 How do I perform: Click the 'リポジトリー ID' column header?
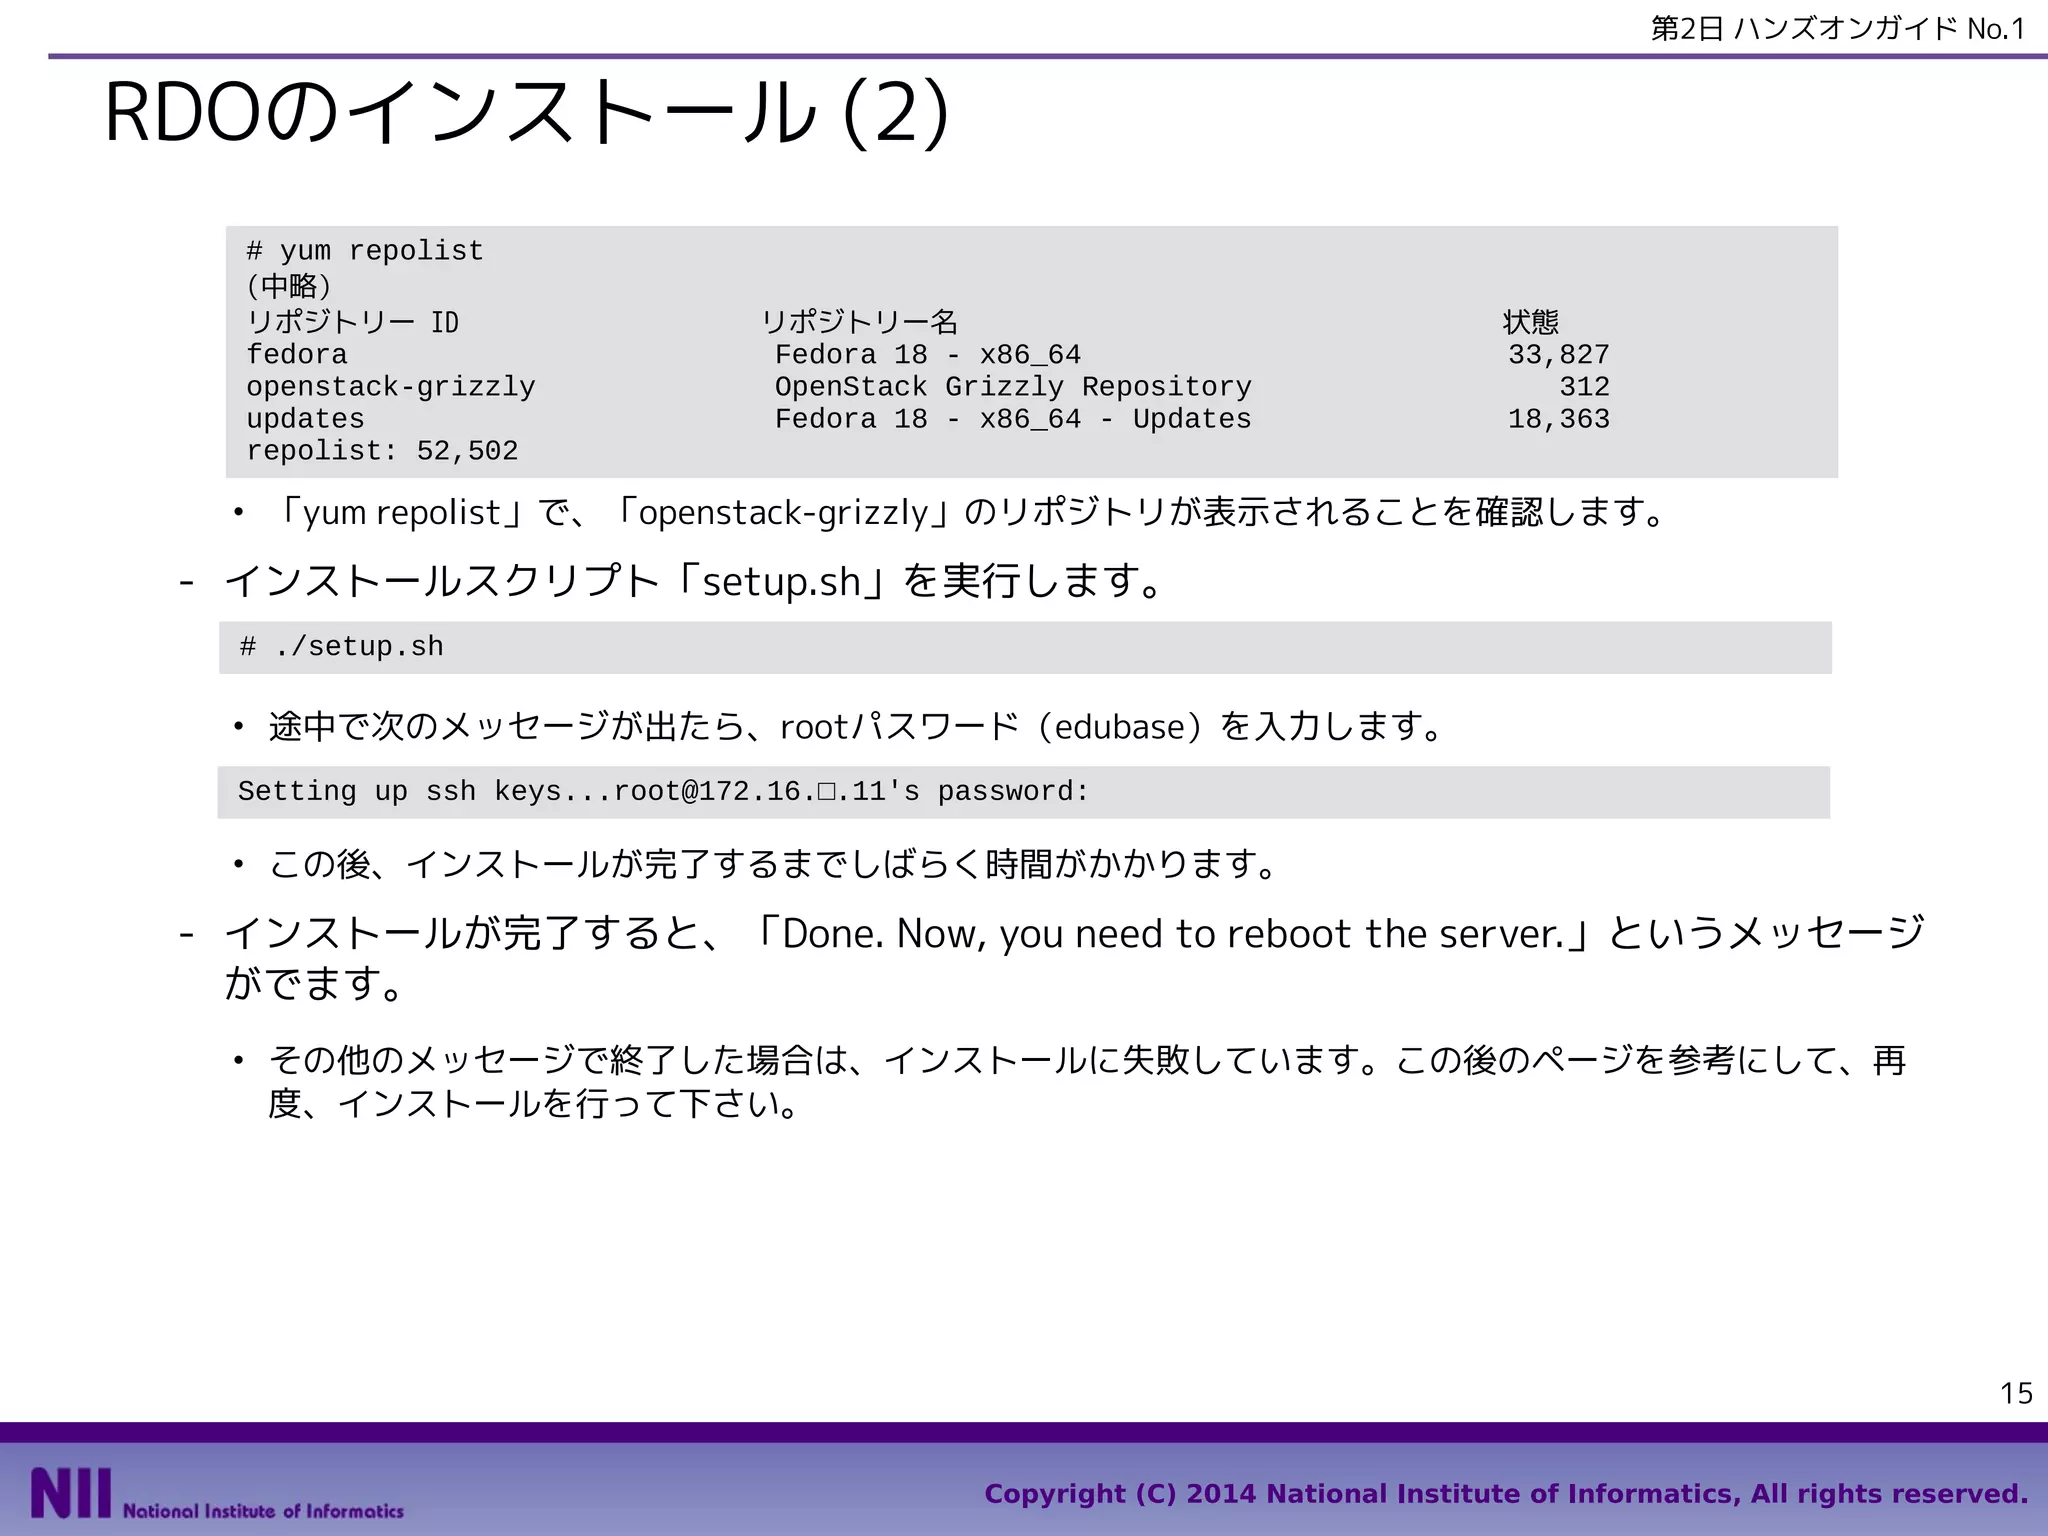click(x=353, y=322)
